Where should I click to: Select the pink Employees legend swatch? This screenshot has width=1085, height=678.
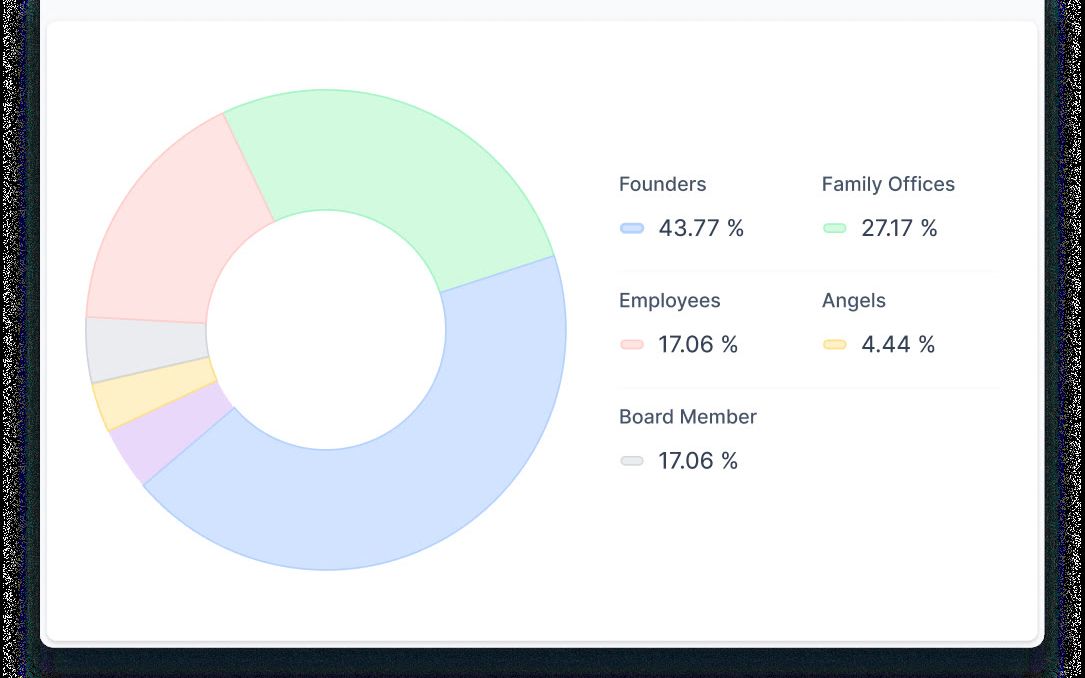pos(632,345)
